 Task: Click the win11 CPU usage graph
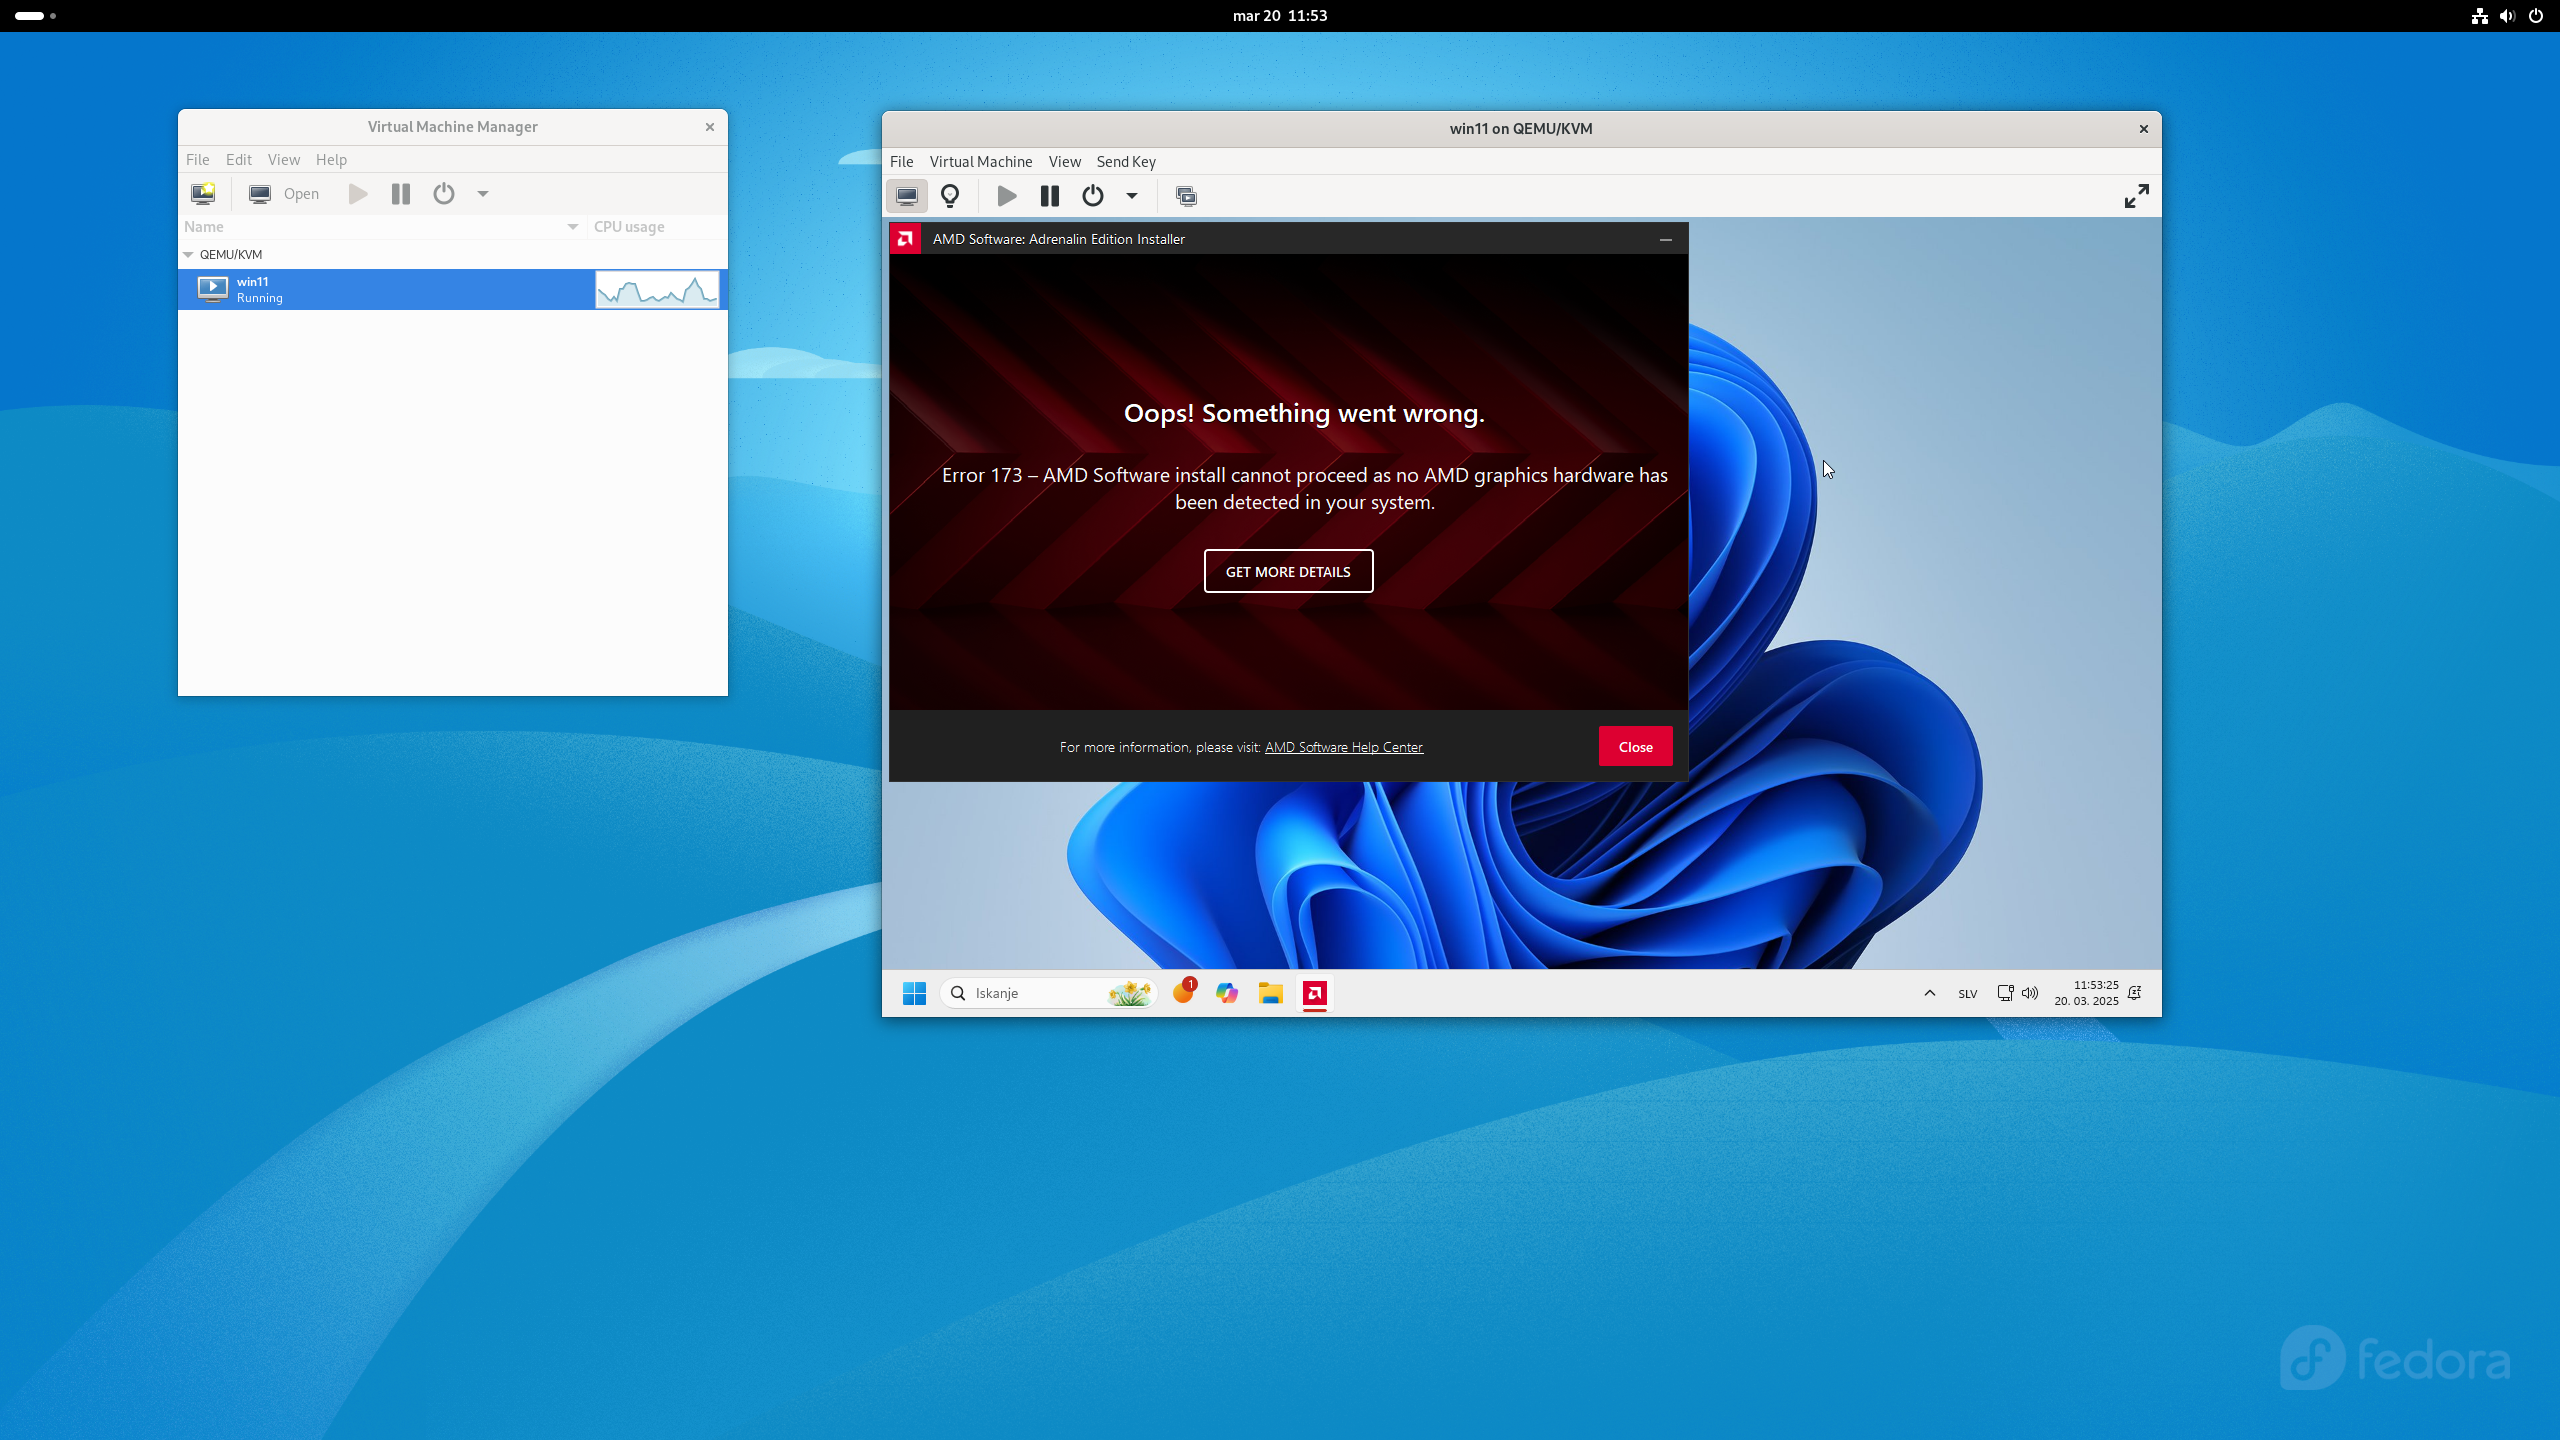tap(657, 290)
